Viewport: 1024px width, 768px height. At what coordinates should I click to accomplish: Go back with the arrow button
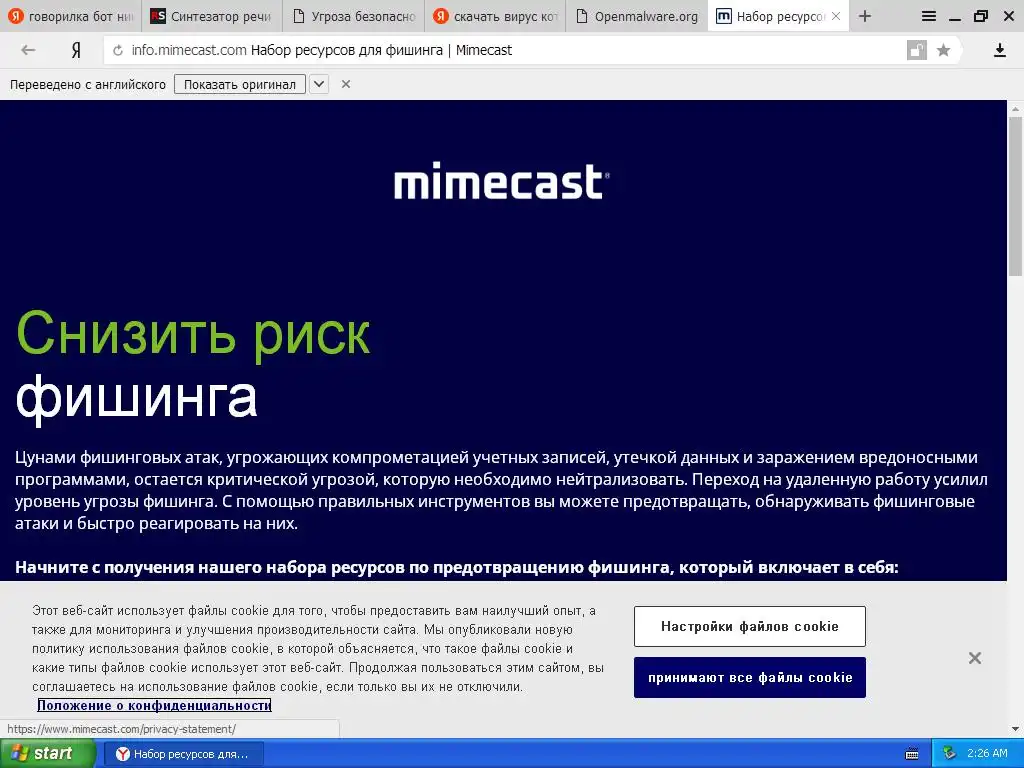click(x=27, y=50)
